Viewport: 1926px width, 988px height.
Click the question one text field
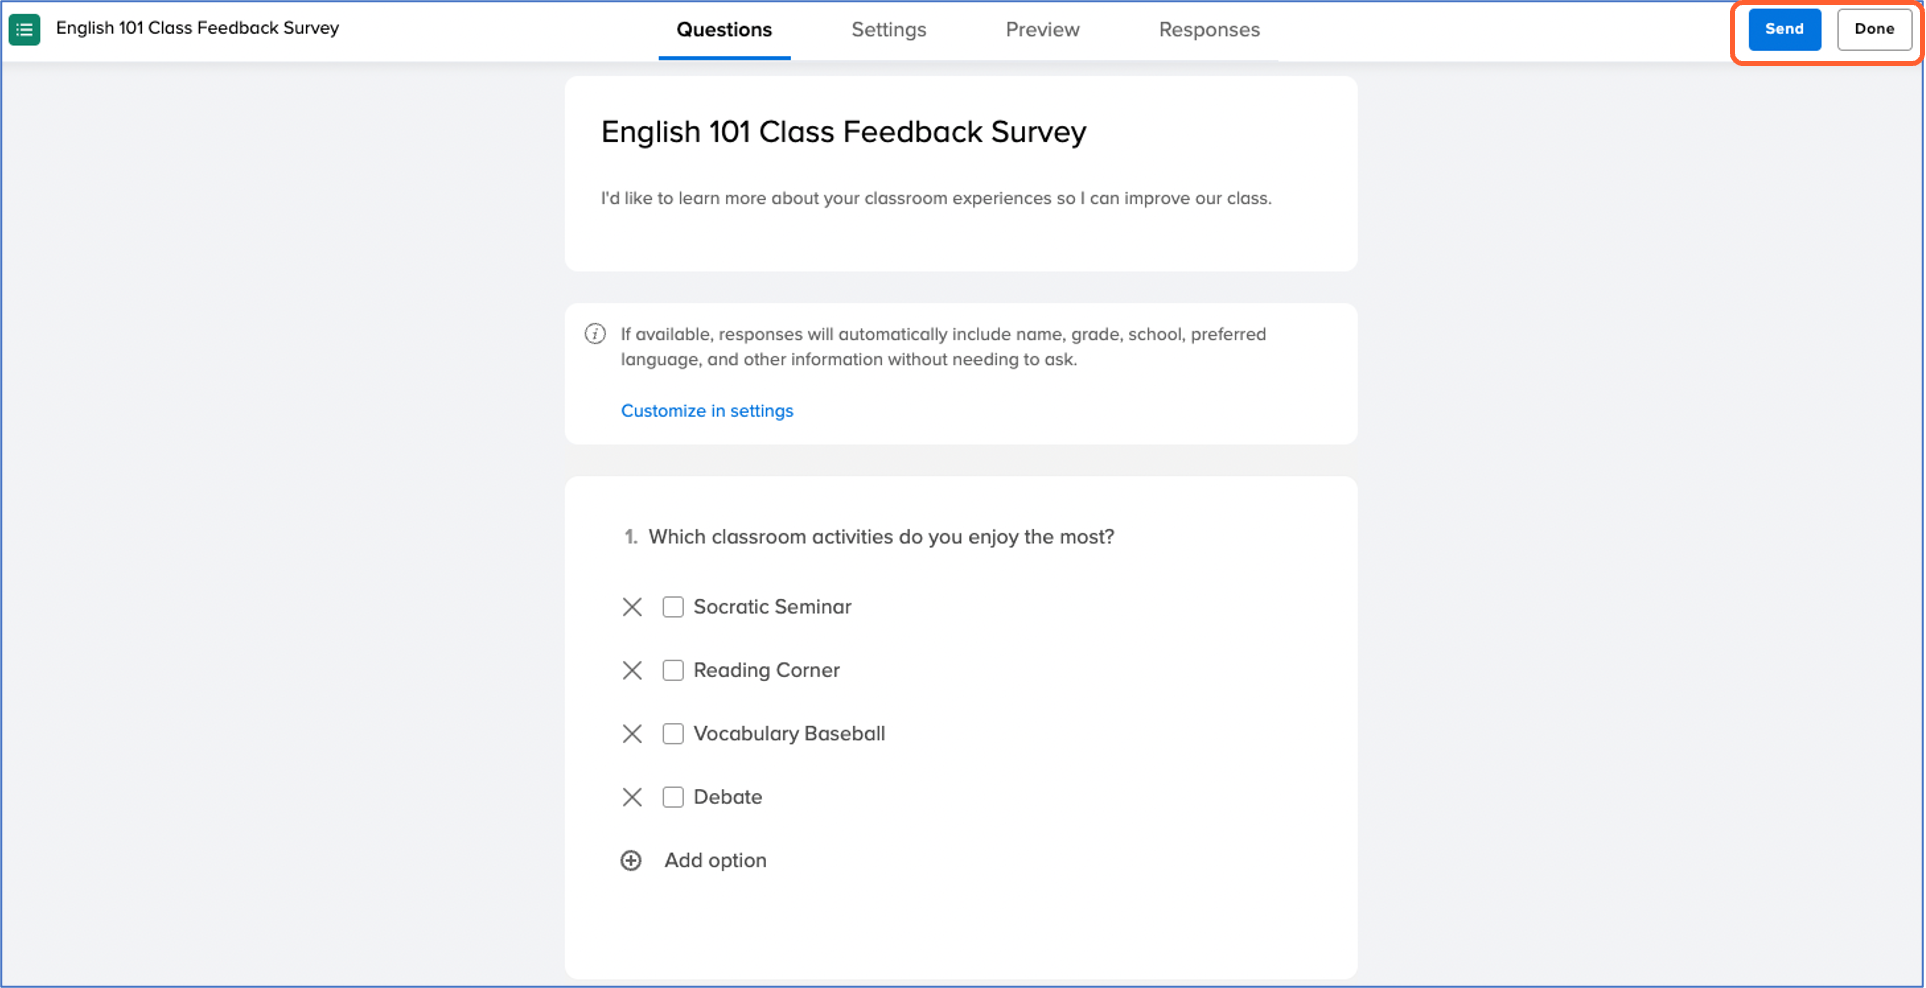click(x=880, y=537)
